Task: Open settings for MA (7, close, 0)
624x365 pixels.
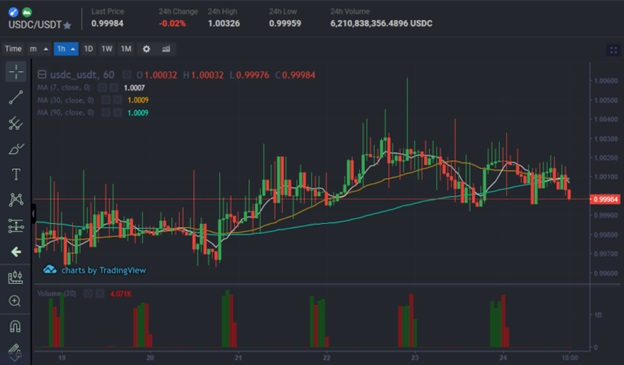Action: (x=102, y=88)
